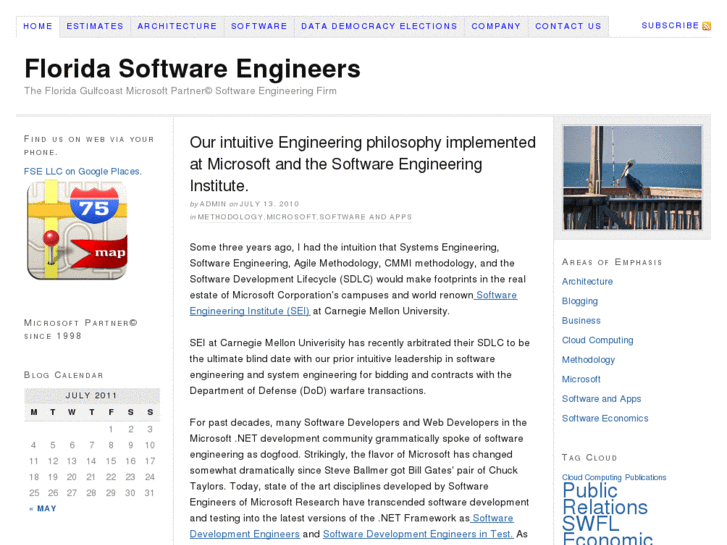Go to Contact Us page
727x545 pixels.
pyautogui.click(x=568, y=26)
